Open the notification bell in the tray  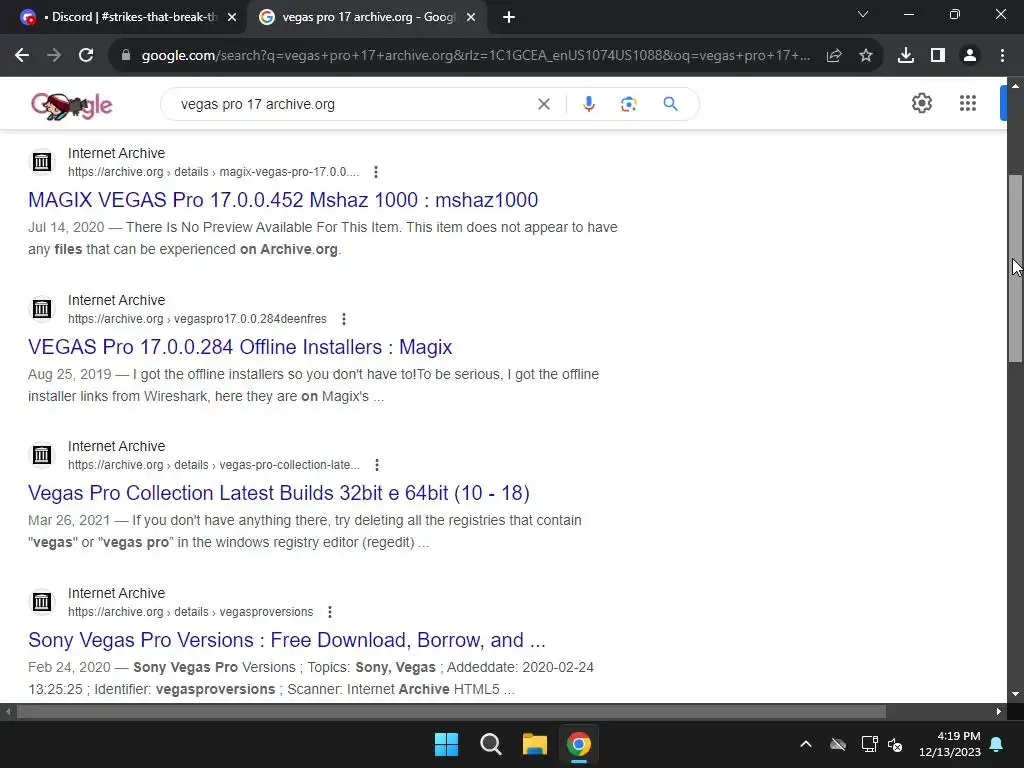click(x=997, y=744)
